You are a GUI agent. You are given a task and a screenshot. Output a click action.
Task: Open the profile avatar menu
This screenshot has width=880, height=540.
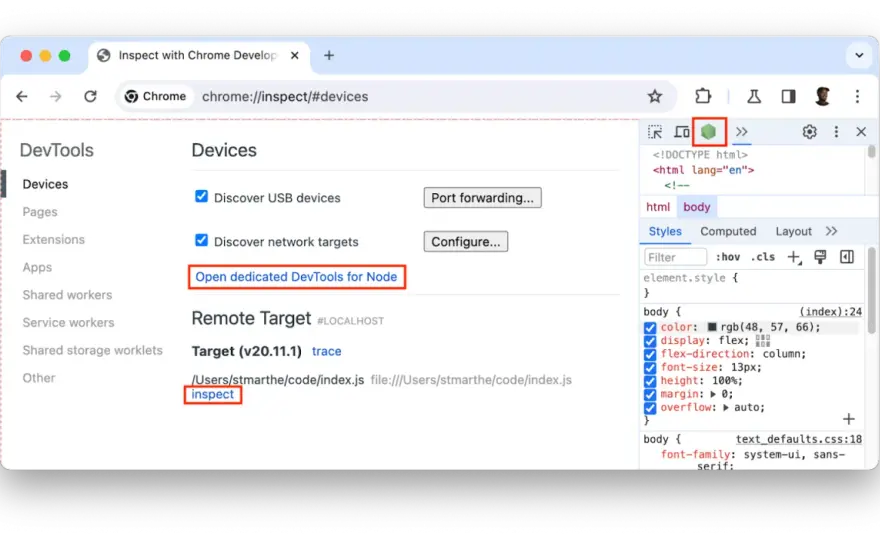823,97
